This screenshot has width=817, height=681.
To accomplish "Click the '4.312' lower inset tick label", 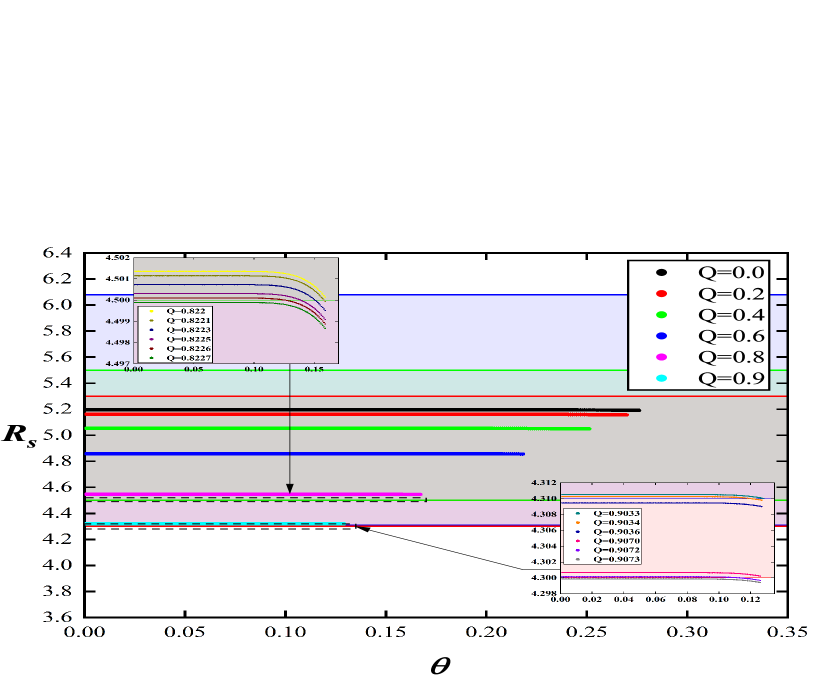I will point(543,483).
